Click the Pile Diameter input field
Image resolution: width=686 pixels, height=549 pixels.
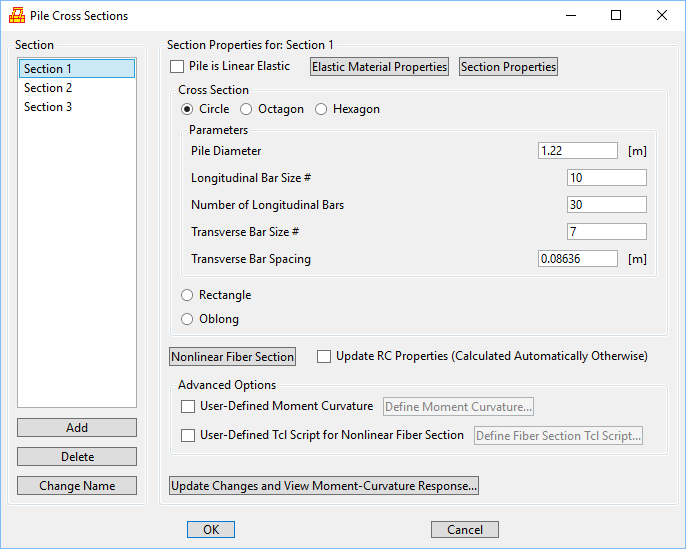(x=577, y=151)
